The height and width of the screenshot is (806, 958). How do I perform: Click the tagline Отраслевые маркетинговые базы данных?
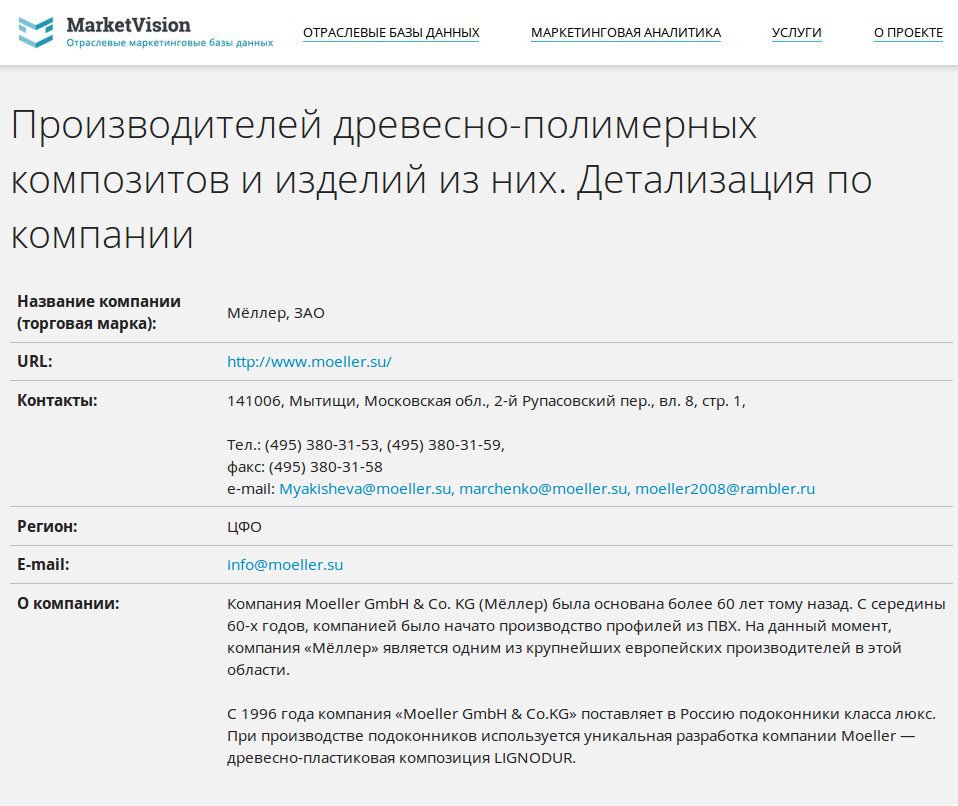click(x=170, y=43)
